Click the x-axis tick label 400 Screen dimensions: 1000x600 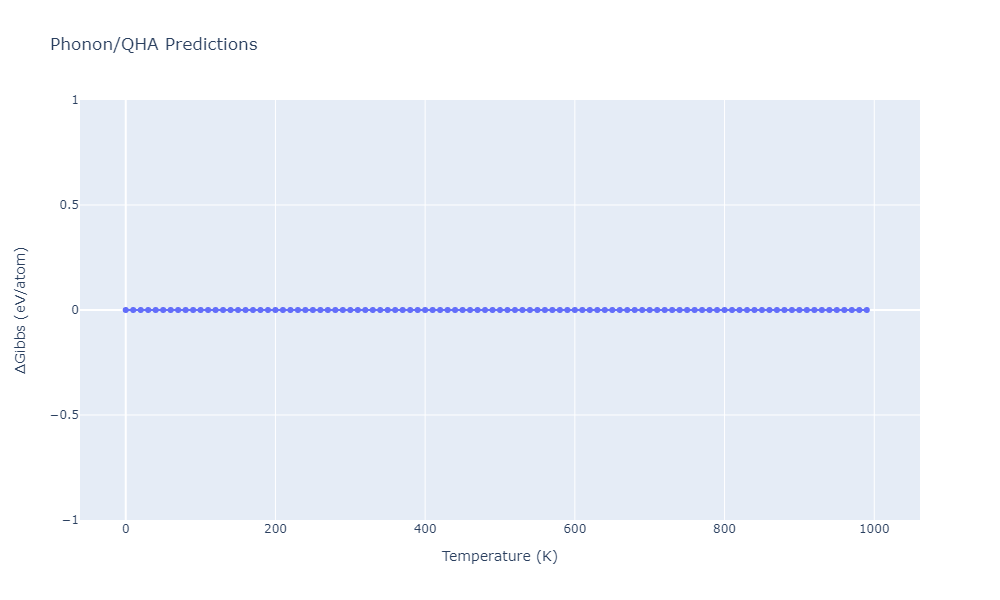[425, 529]
